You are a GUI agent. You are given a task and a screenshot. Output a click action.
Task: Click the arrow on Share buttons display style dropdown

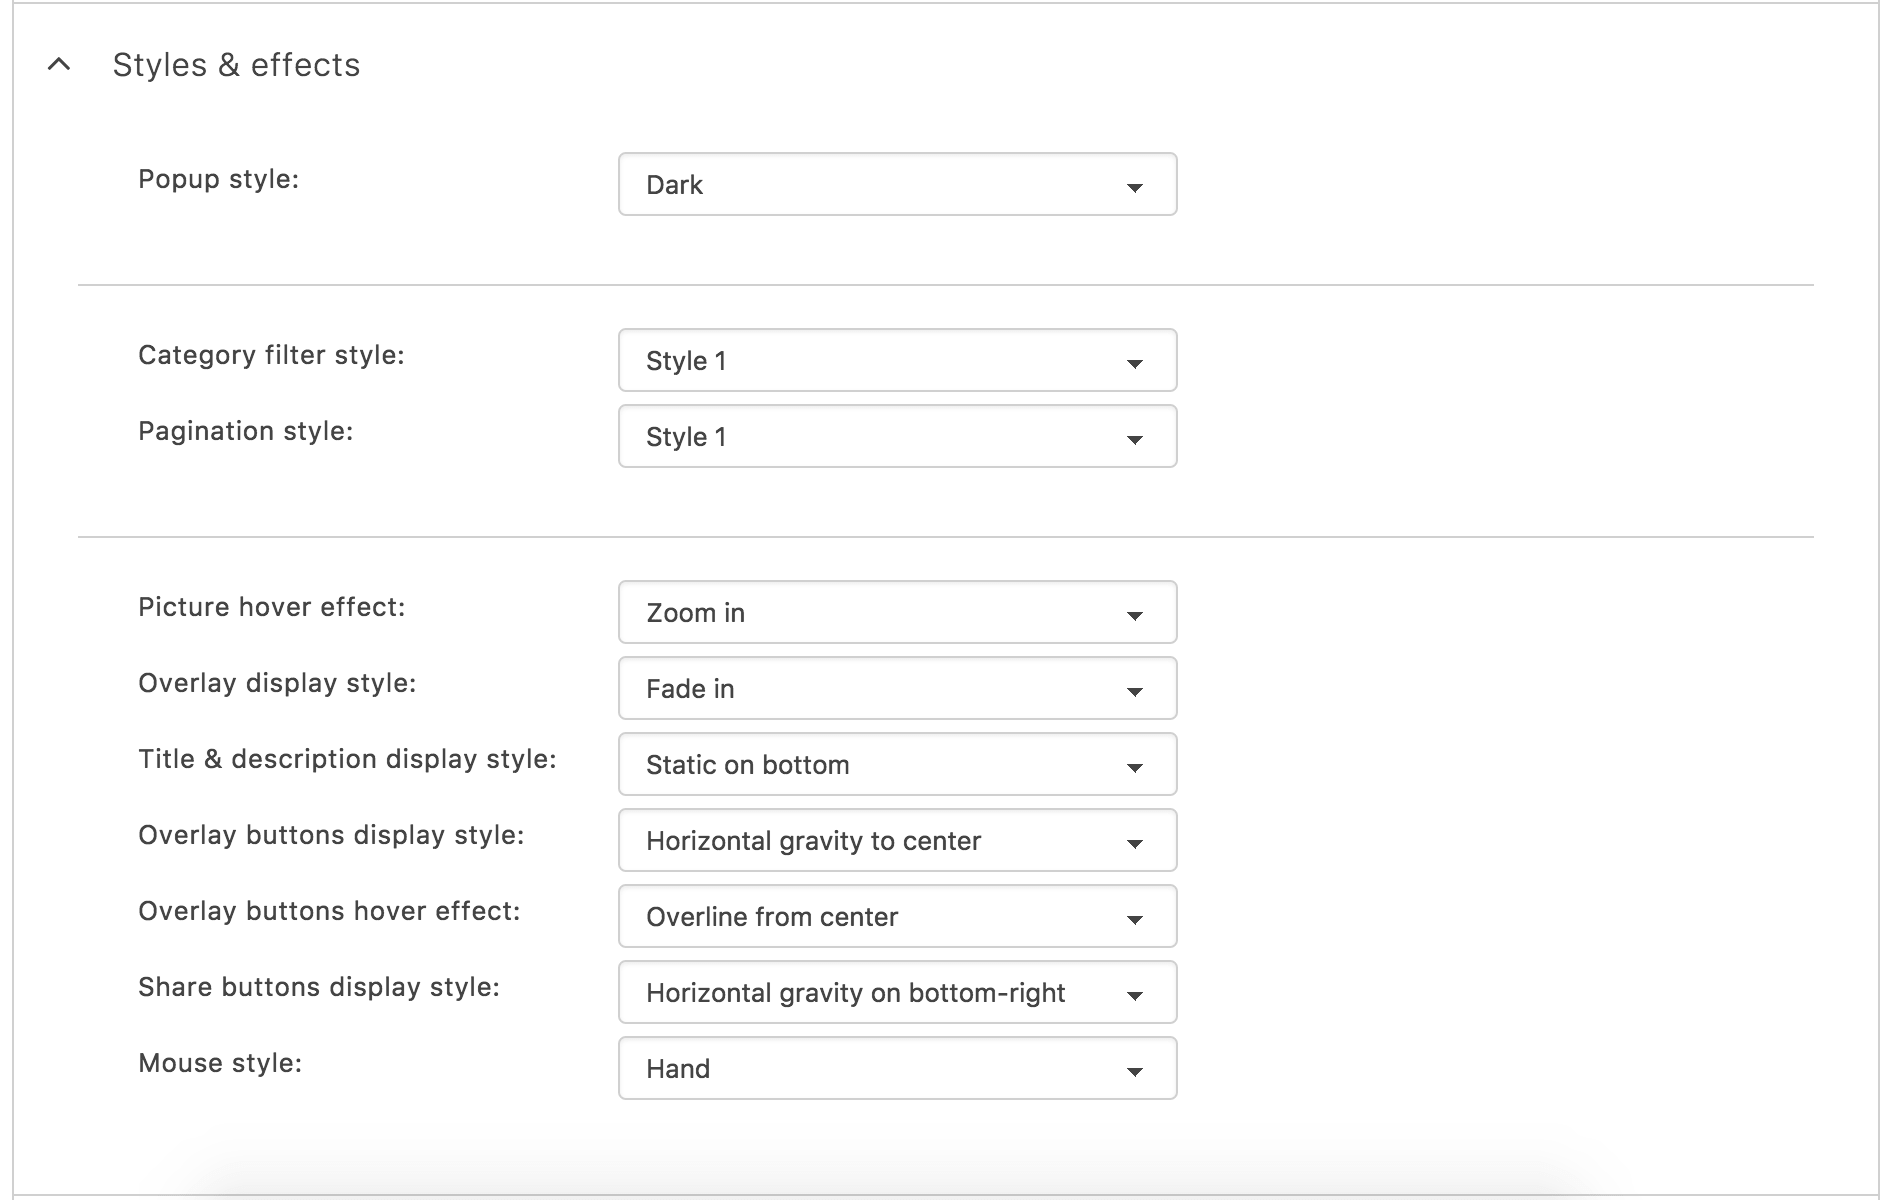1134,995
